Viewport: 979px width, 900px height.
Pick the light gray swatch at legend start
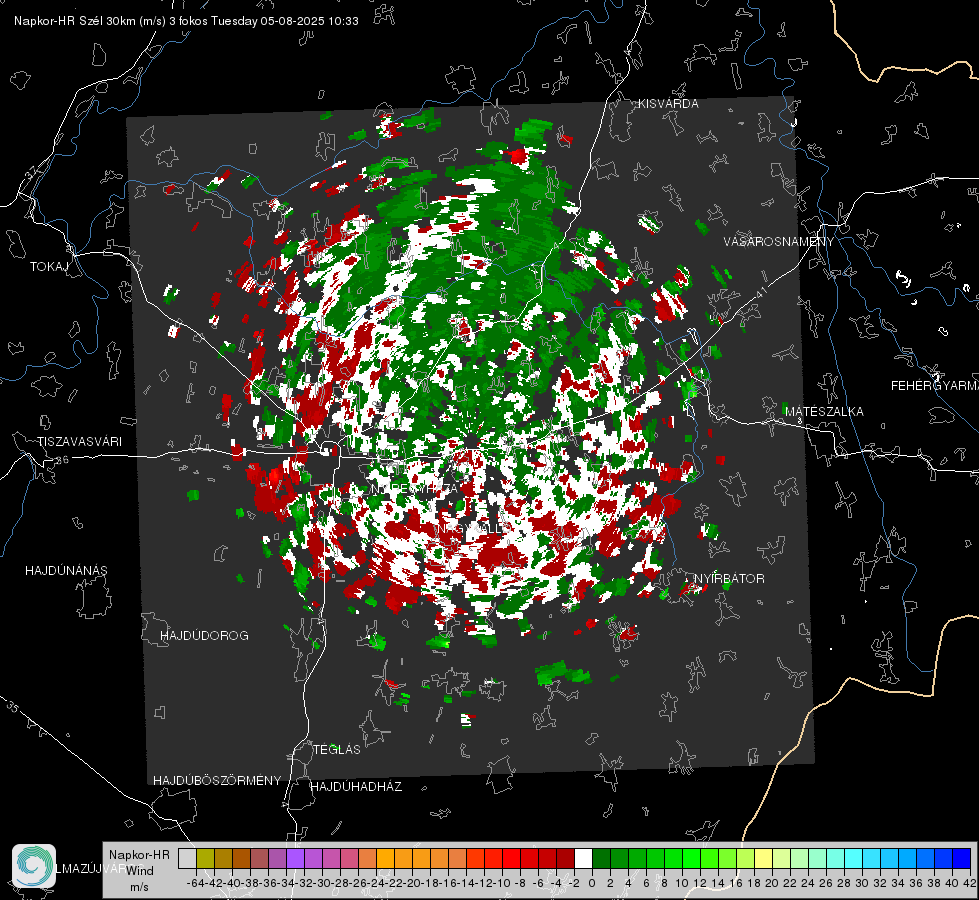(187, 858)
